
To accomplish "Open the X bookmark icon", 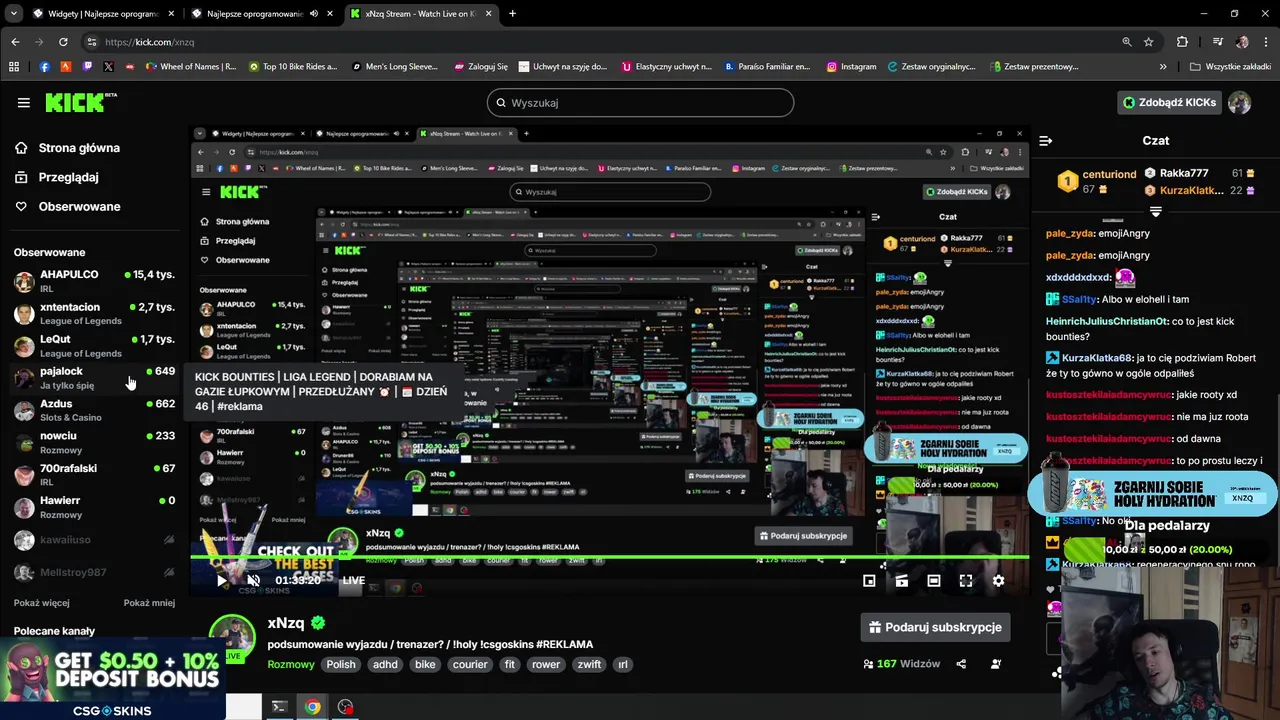I will [x=109, y=67].
